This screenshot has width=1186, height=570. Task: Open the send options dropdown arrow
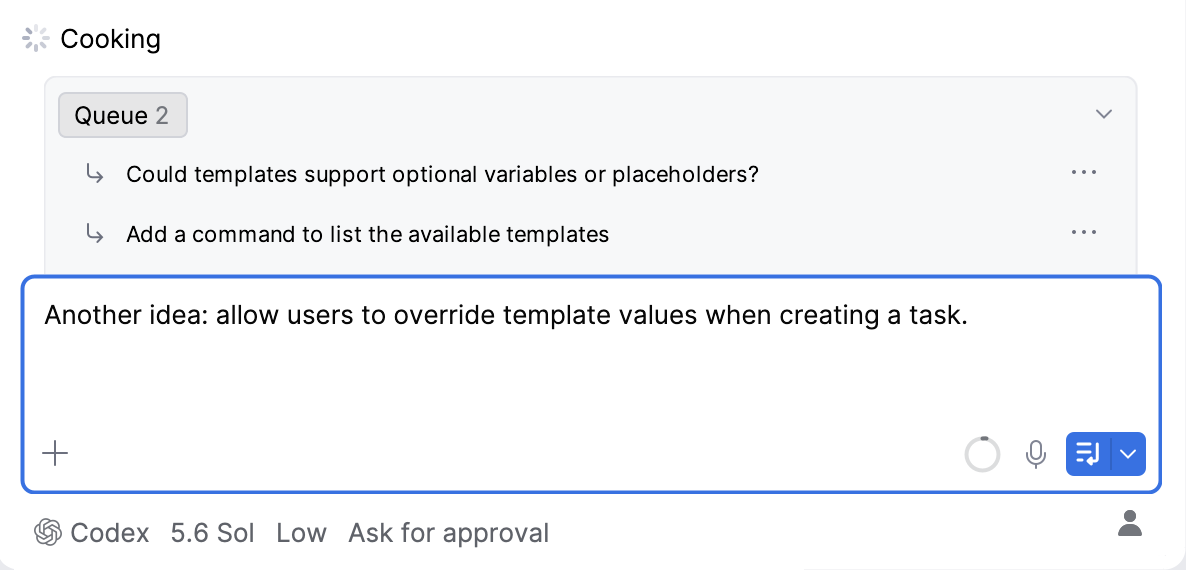(1128, 454)
